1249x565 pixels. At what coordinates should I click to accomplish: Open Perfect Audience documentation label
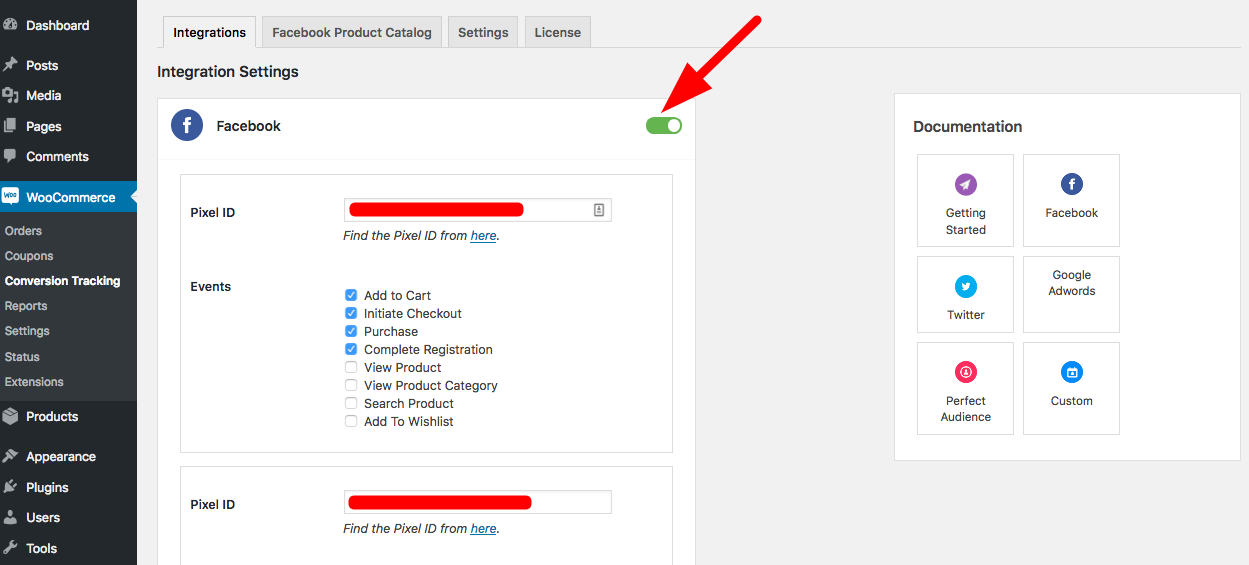click(965, 409)
